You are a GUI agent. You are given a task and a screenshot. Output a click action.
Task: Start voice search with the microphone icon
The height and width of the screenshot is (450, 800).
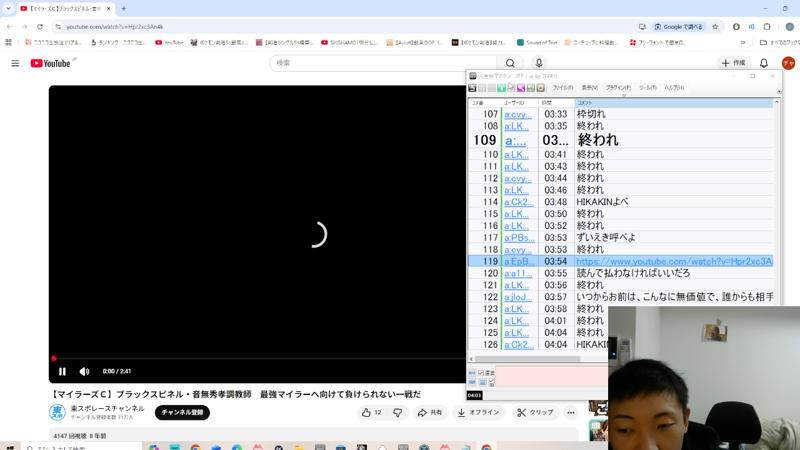tap(538, 63)
